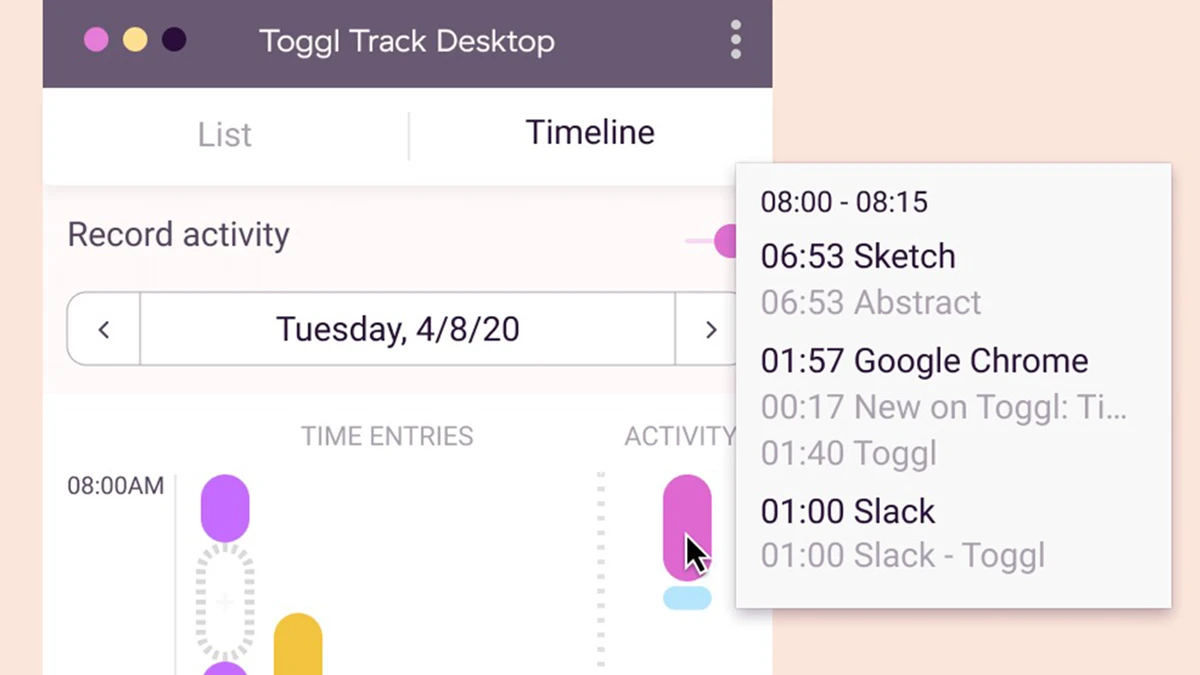Image resolution: width=1200 pixels, height=675 pixels.
Task: Open the three-dot options menu
Action: pyautogui.click(x=736, y=40)
